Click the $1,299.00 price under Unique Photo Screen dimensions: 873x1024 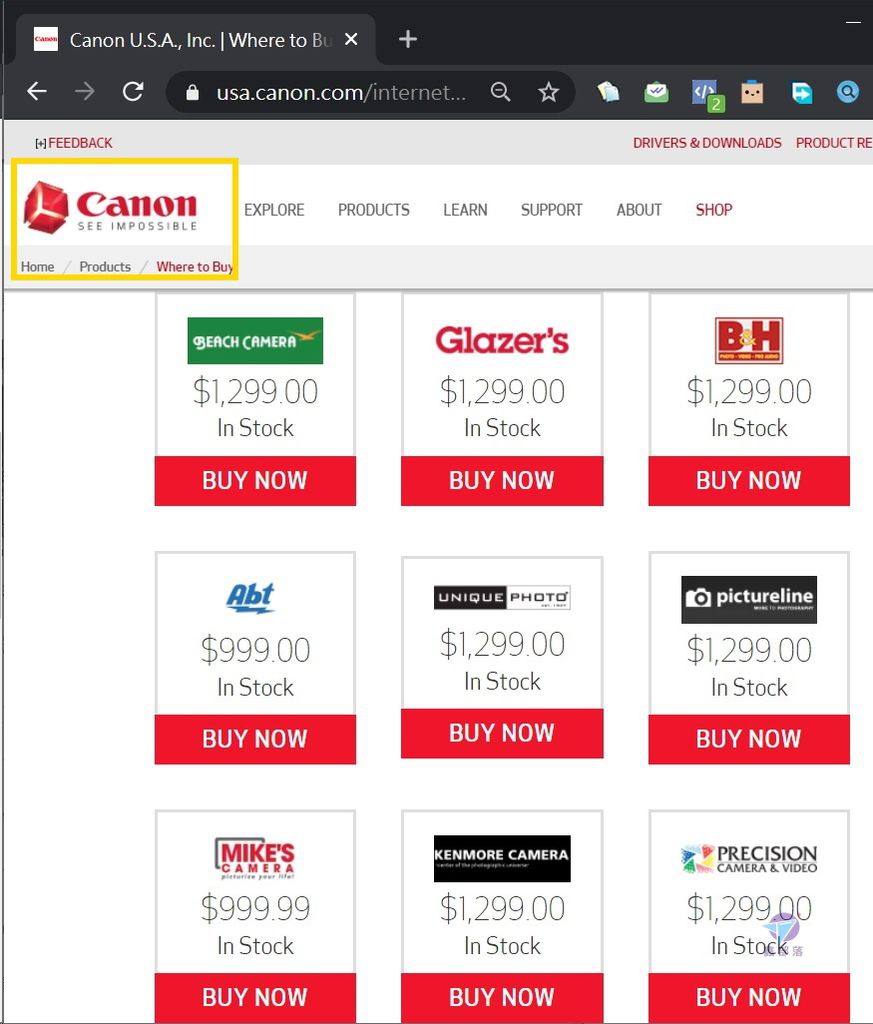pyautogui.click(x=502, y=645)
